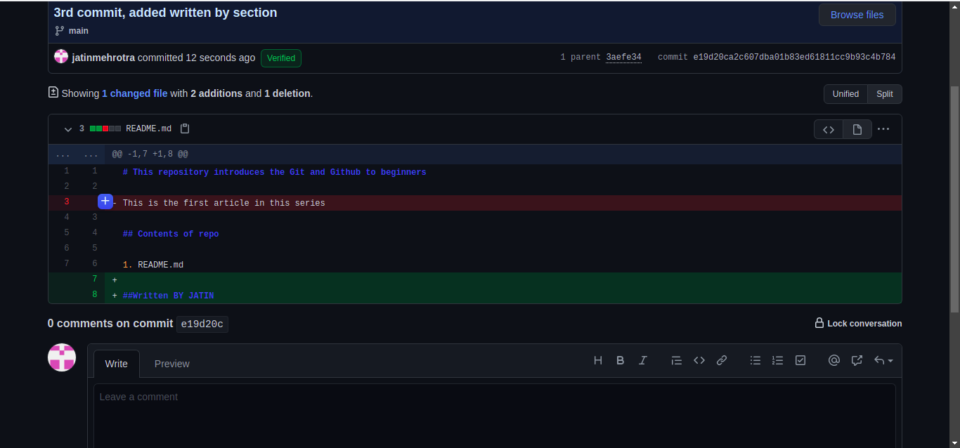The width and height of the screenshot is (960, 448).
Task: Click the Leave a comment text area
Action: tap(495, 416)
